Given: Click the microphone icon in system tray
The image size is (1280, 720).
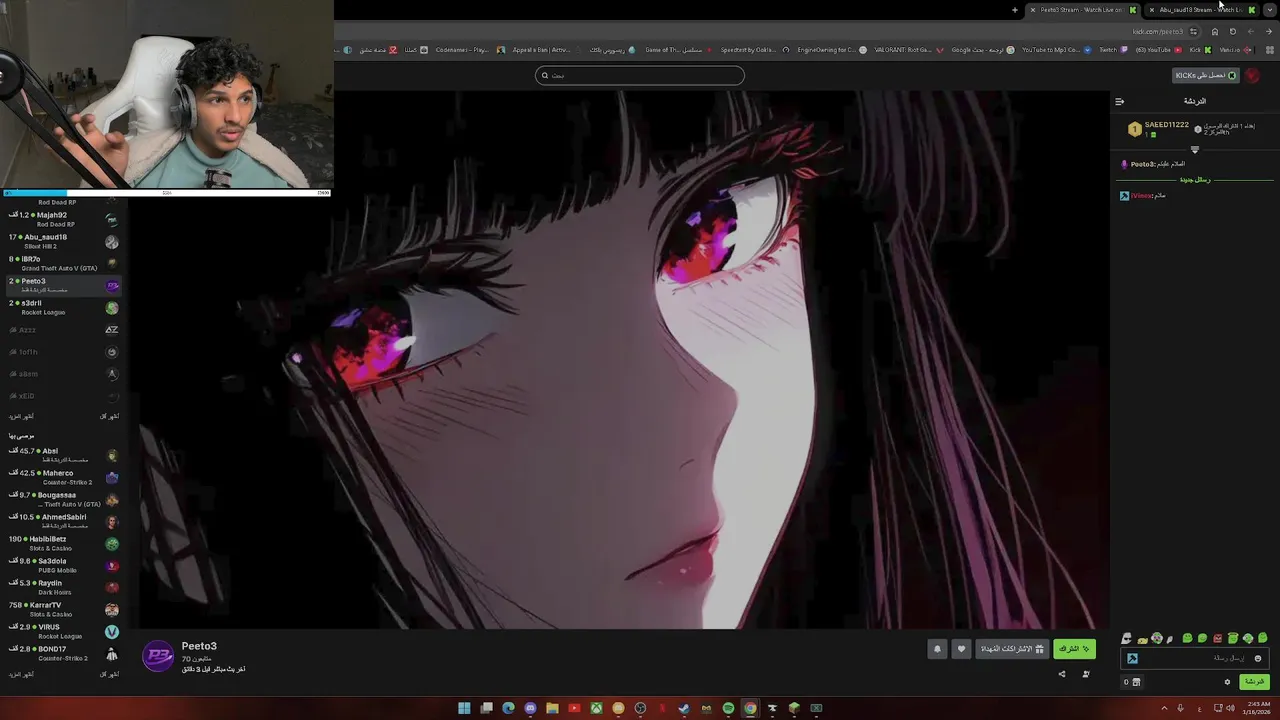Looking at the screenshot, I should [1180, 708].
